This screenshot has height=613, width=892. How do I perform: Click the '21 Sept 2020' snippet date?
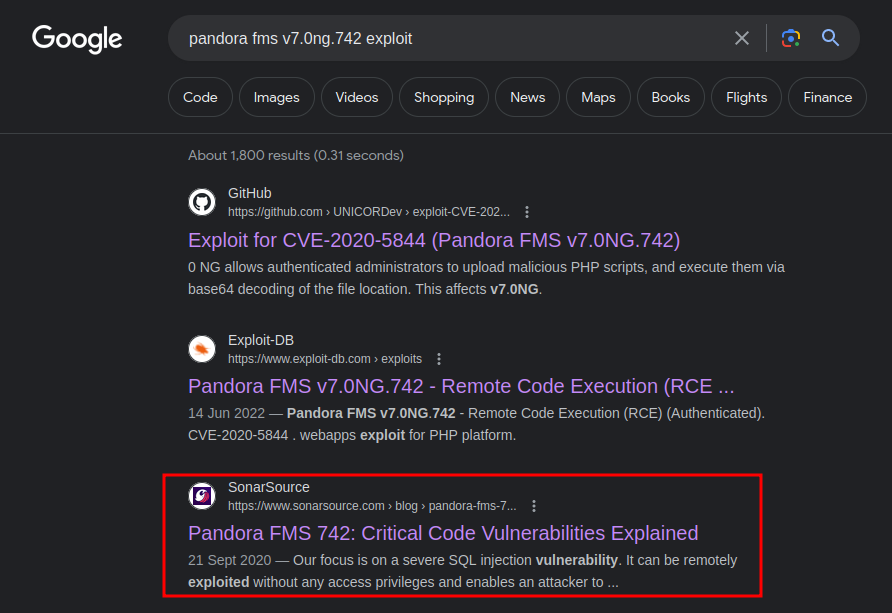230,560
